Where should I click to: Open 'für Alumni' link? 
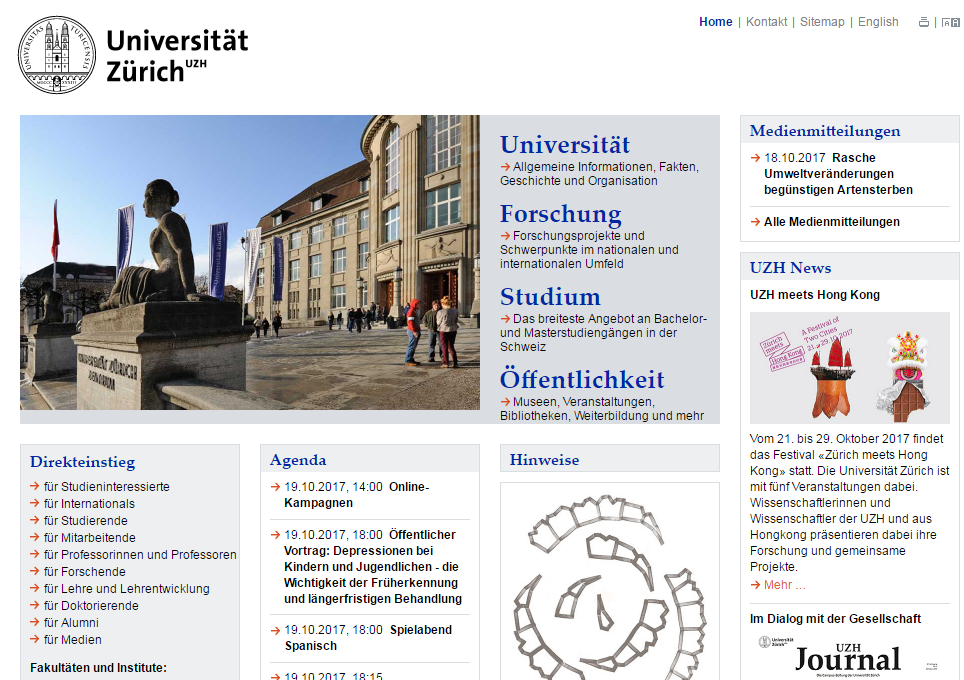pos(71,623)
